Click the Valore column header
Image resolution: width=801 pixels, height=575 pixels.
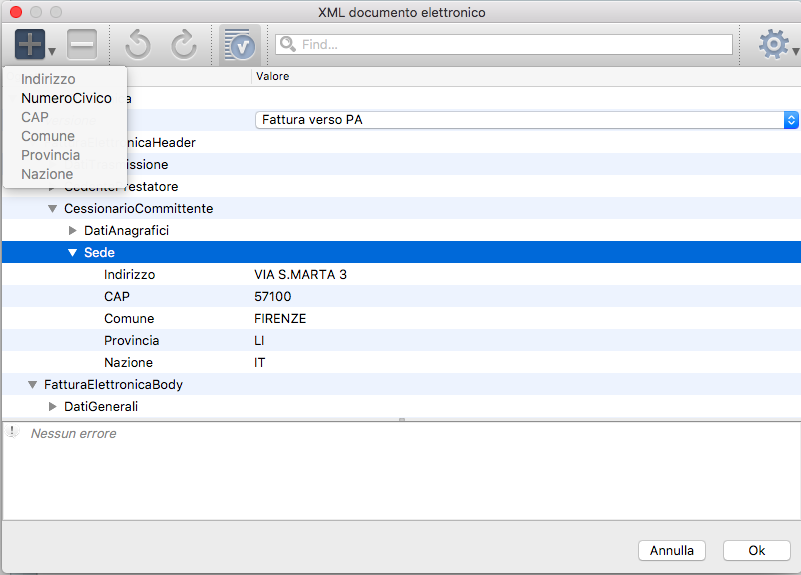(x=273, y=77)
